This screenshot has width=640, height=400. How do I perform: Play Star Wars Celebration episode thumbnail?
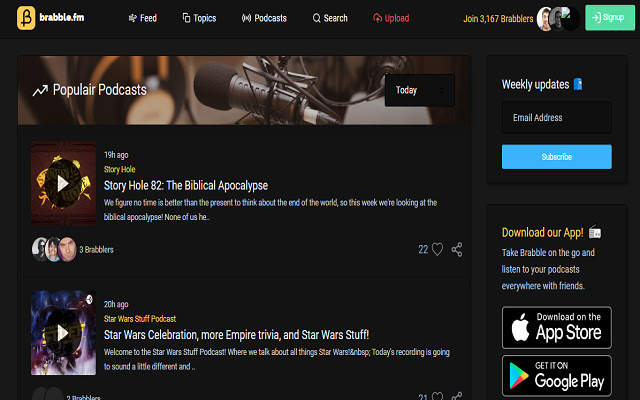(x=64, y=333)
